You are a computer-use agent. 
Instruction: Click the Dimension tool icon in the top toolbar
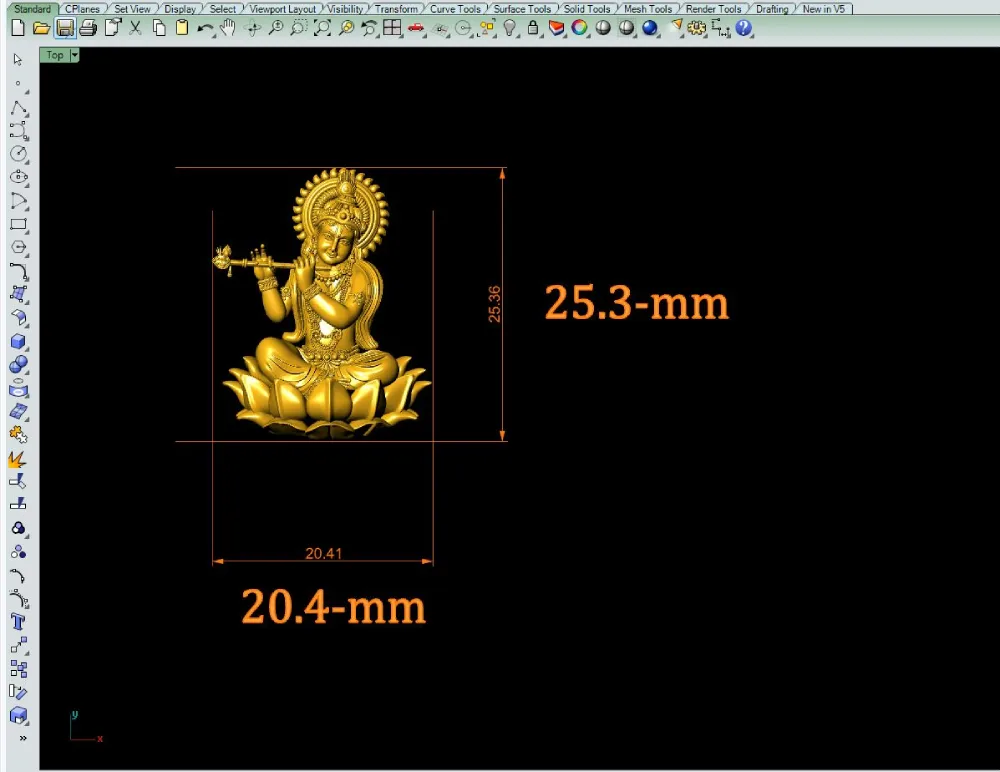coord(720,28)
